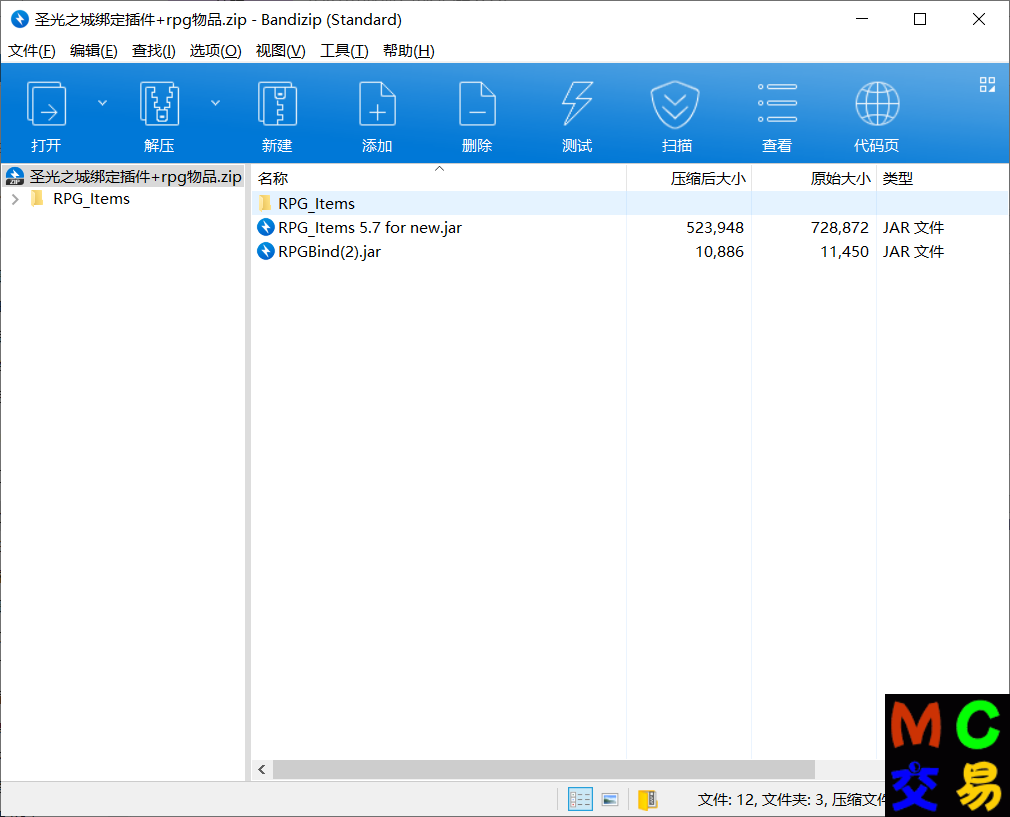Open the Find (查找) menu
This screenshot has height=817, width=1010.
coord(154,51)
